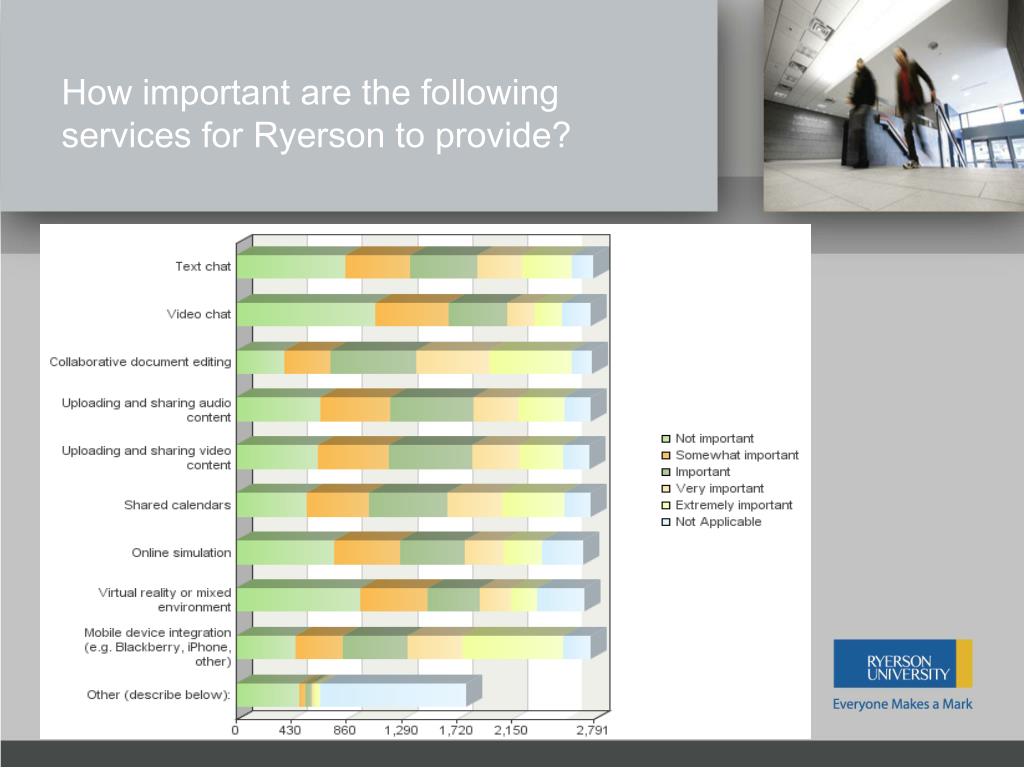Click the Very important legend swatch
The height and width of the screenshot is (768, 1024).
point(665,488)
